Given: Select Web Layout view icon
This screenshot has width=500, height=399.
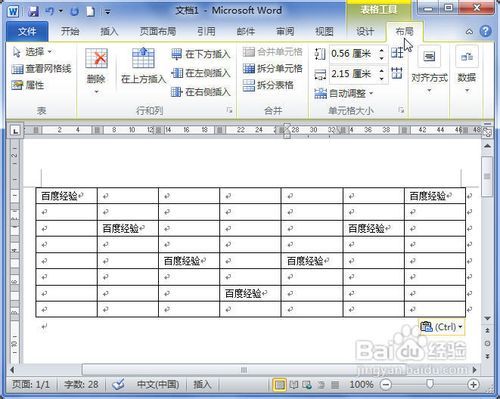Looking at the screenshot, I should (x=307, y=385).
